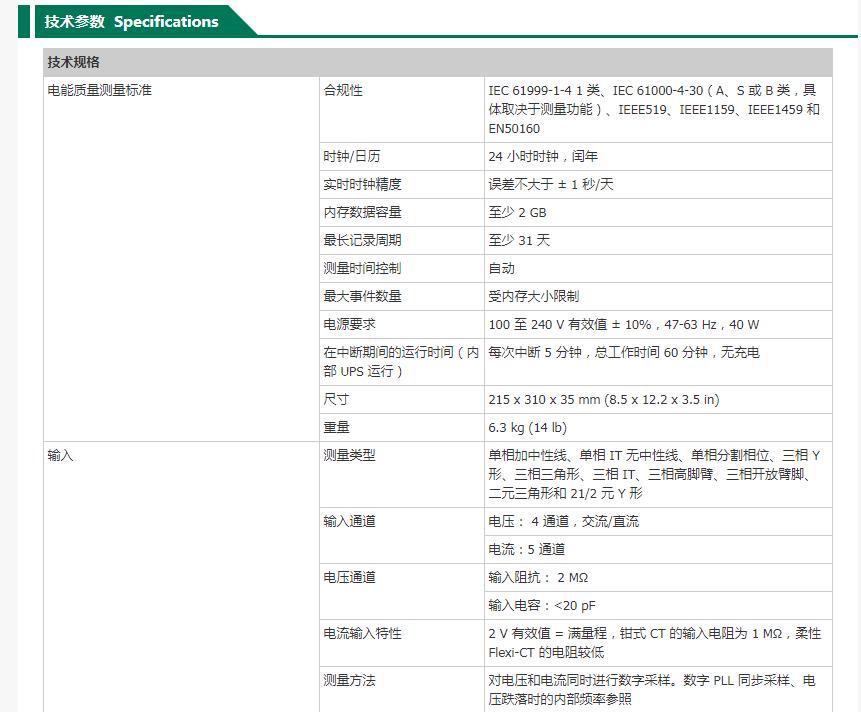
Task: Click the 技术参数 Specifications tab header
Action: (x=131, y=22)
